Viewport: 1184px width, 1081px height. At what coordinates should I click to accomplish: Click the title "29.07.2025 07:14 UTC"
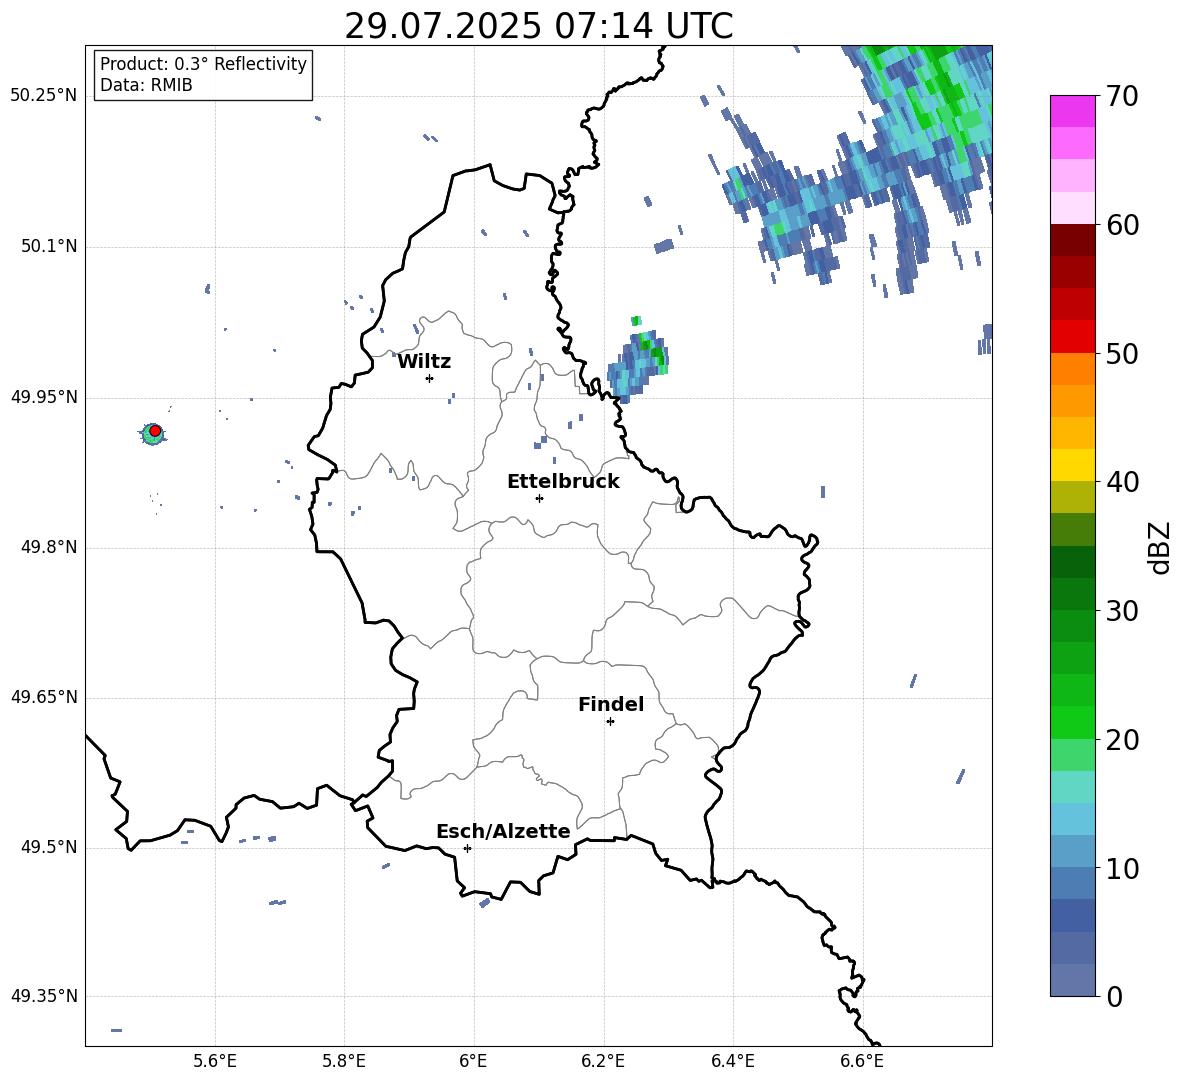pyautogui.click(x=538, y=26)
